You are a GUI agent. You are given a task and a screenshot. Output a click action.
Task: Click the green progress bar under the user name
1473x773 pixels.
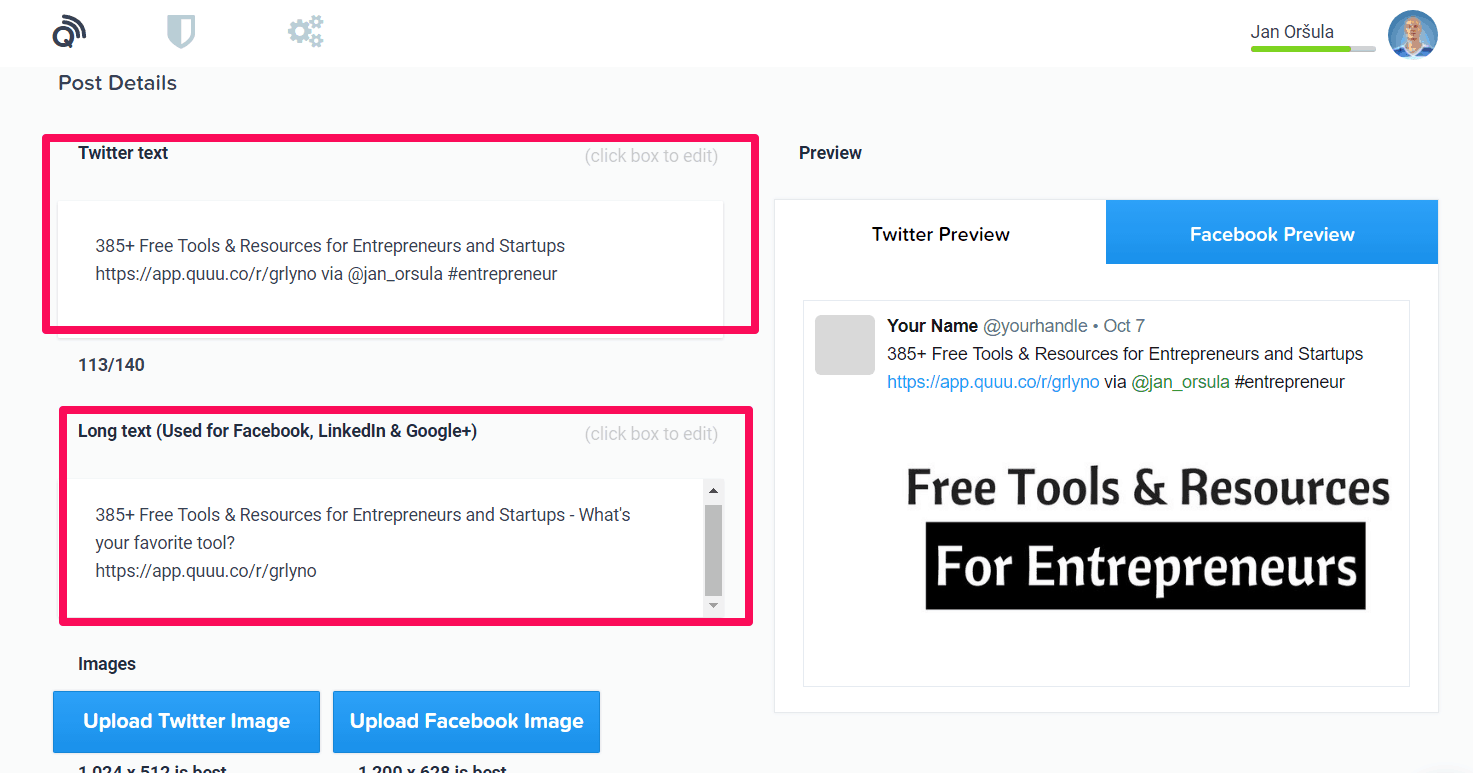pyautogui.click(x=1300, y=48)
